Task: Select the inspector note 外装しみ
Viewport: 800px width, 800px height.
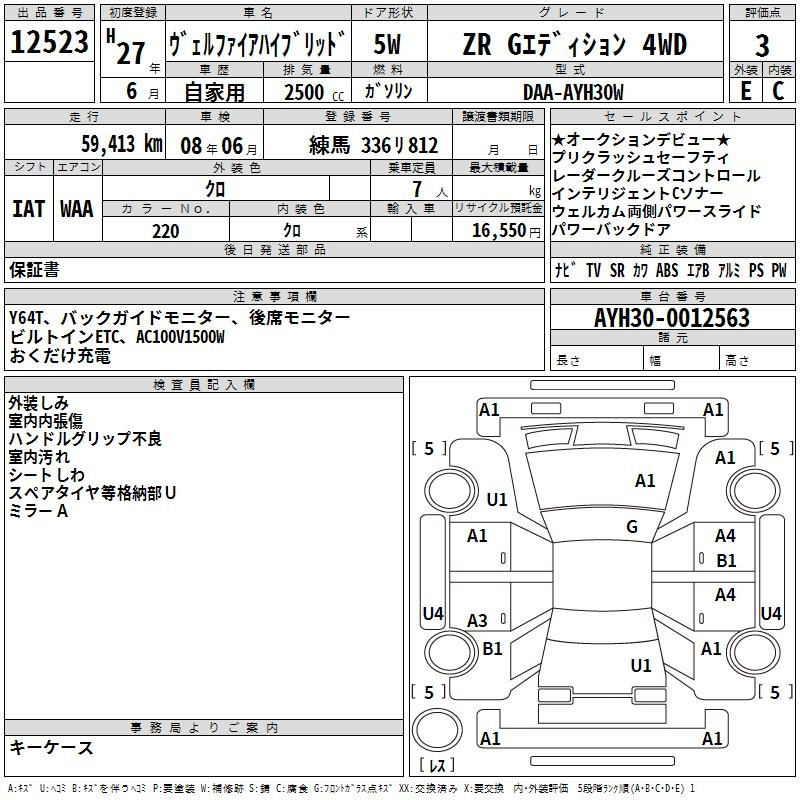Action: click(x=38, y=403)
